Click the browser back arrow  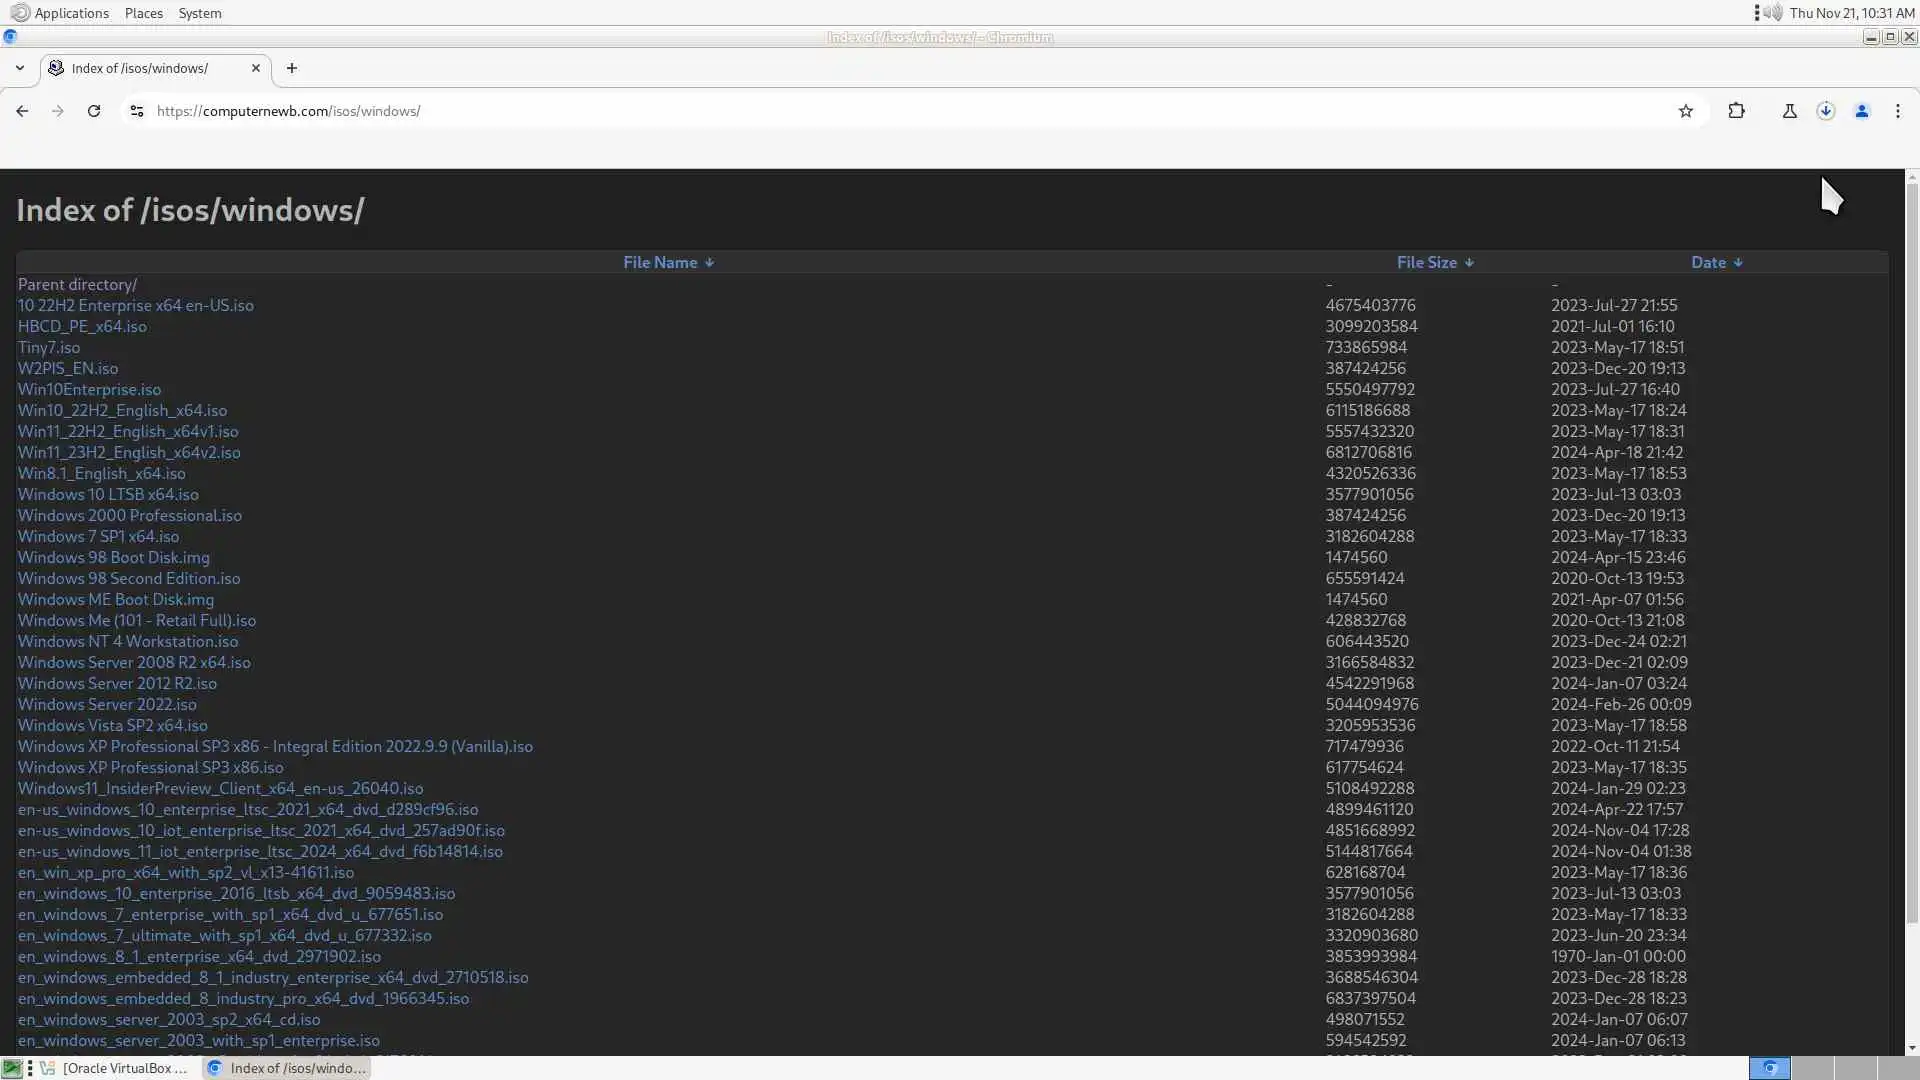[22, 111]
